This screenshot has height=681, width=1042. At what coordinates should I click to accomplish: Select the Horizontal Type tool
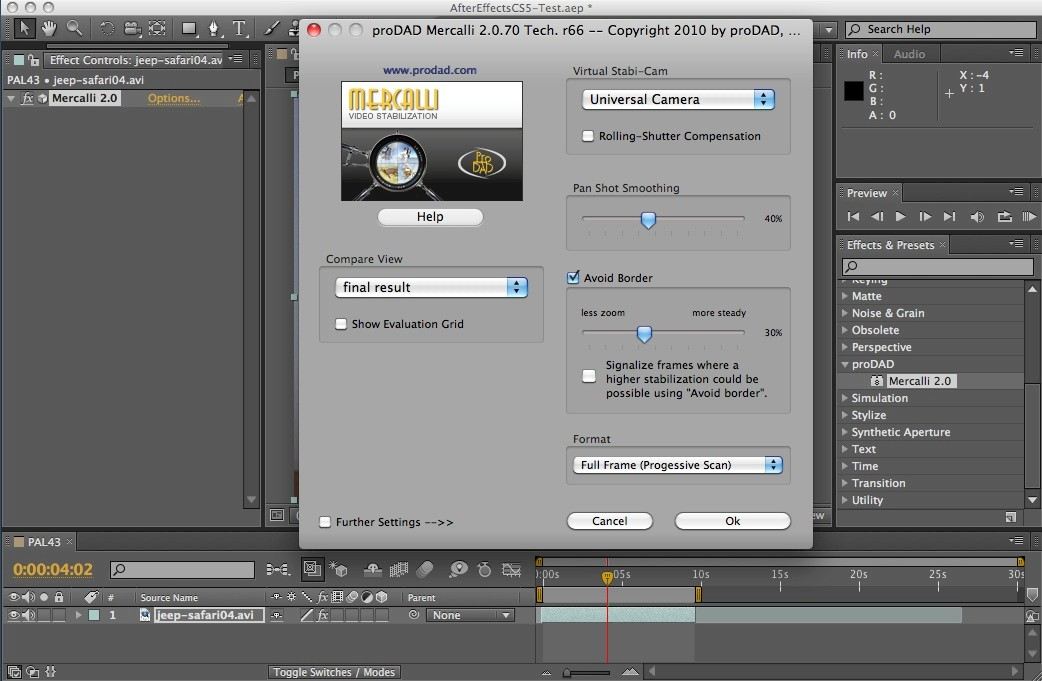click(239, 29)
